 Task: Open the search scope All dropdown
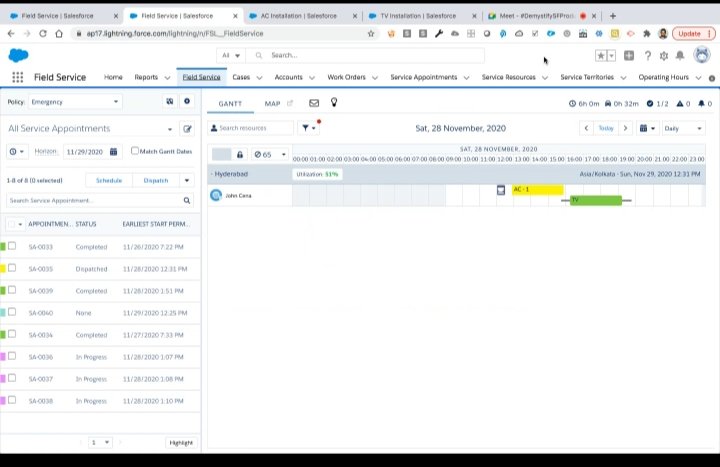click(231, 56)
